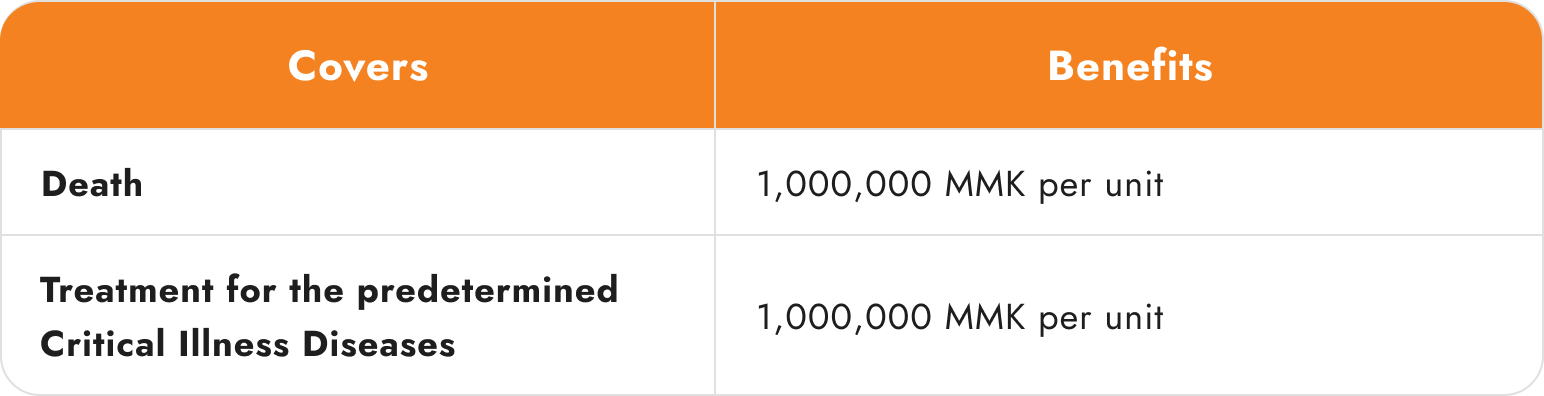The width and height of the screenshot is (1544, 396).
Task: Click "1,000,000" in the Death row
Action: pos(845,184)
